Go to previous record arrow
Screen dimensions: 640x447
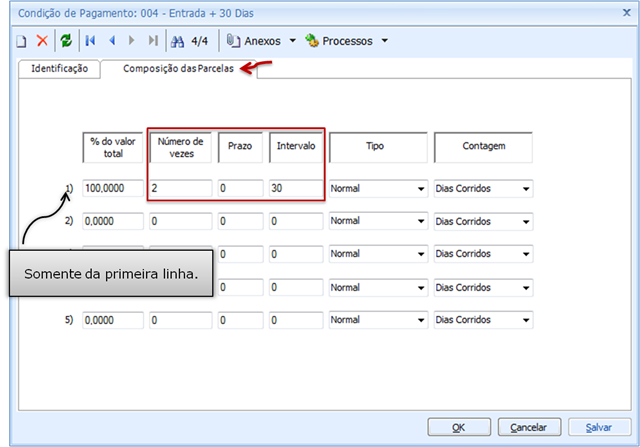(112, 40)
